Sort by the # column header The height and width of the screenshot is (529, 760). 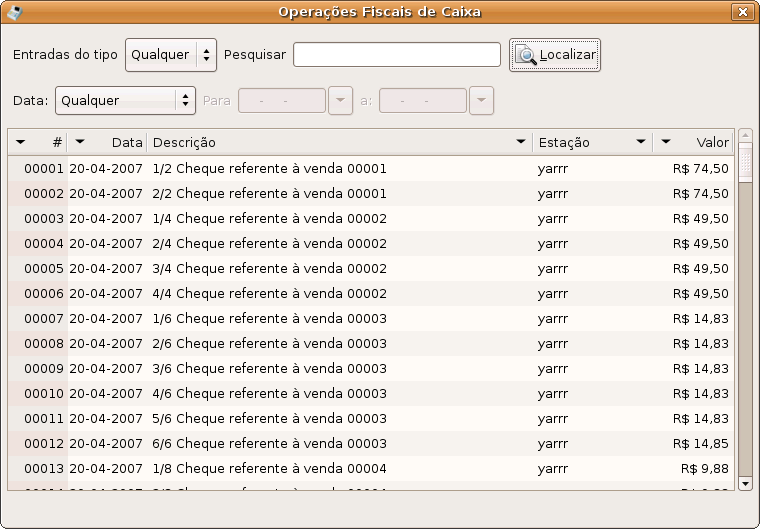pyautogui.click(x=38, y=143)
